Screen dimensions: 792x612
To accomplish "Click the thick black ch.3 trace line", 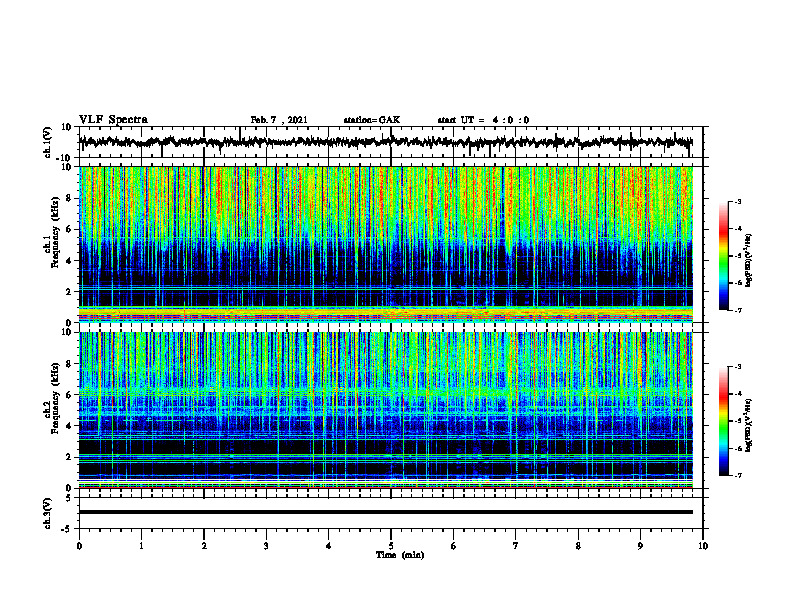I will (385, 512).
